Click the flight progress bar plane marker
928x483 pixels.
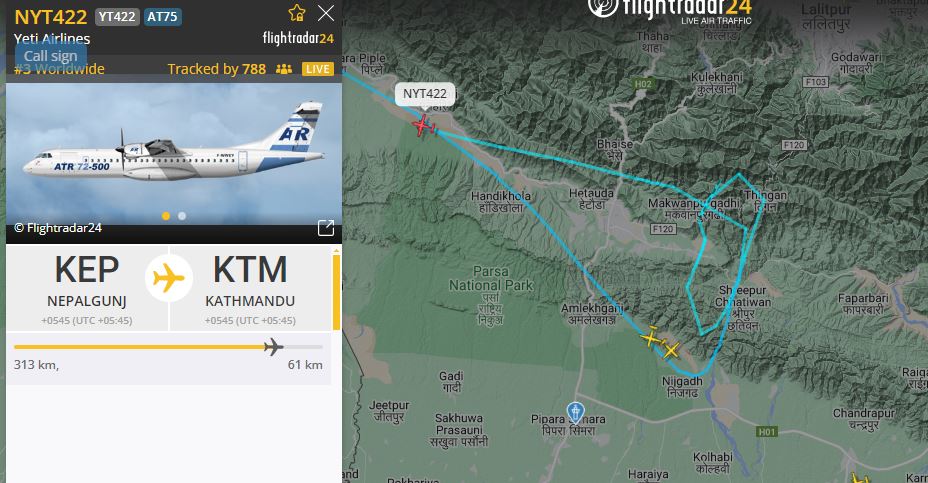click(273, 347)
